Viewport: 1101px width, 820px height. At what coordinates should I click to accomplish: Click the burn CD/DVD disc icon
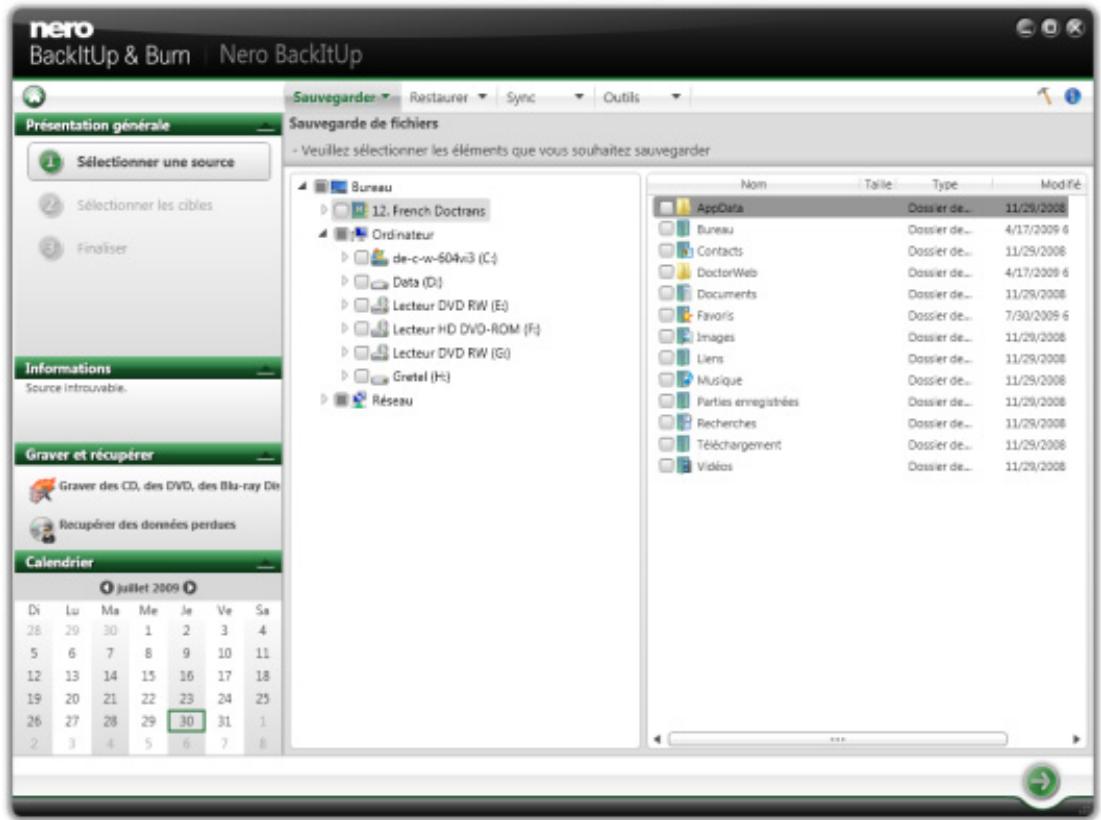[41, 489]
